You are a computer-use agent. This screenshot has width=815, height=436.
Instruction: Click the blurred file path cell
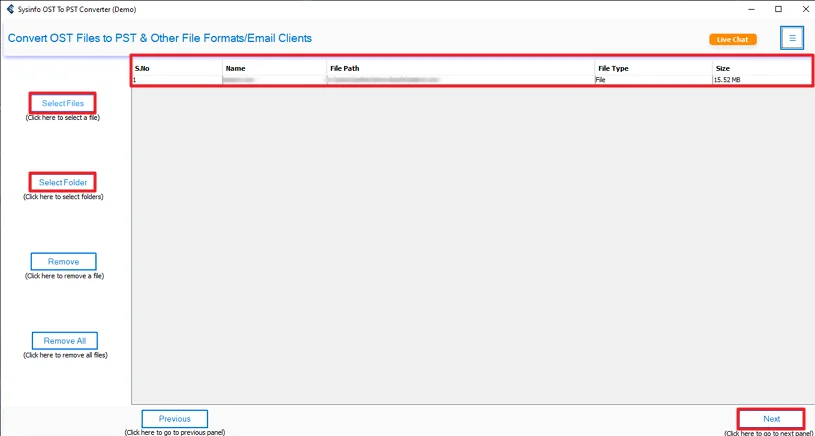(x=460, y=79)
